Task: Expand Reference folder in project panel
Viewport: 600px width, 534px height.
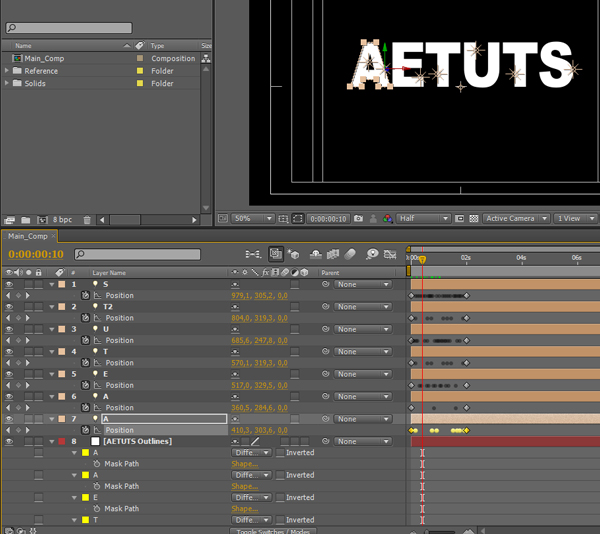Action: pyautogui.click(x=7, y=71)
